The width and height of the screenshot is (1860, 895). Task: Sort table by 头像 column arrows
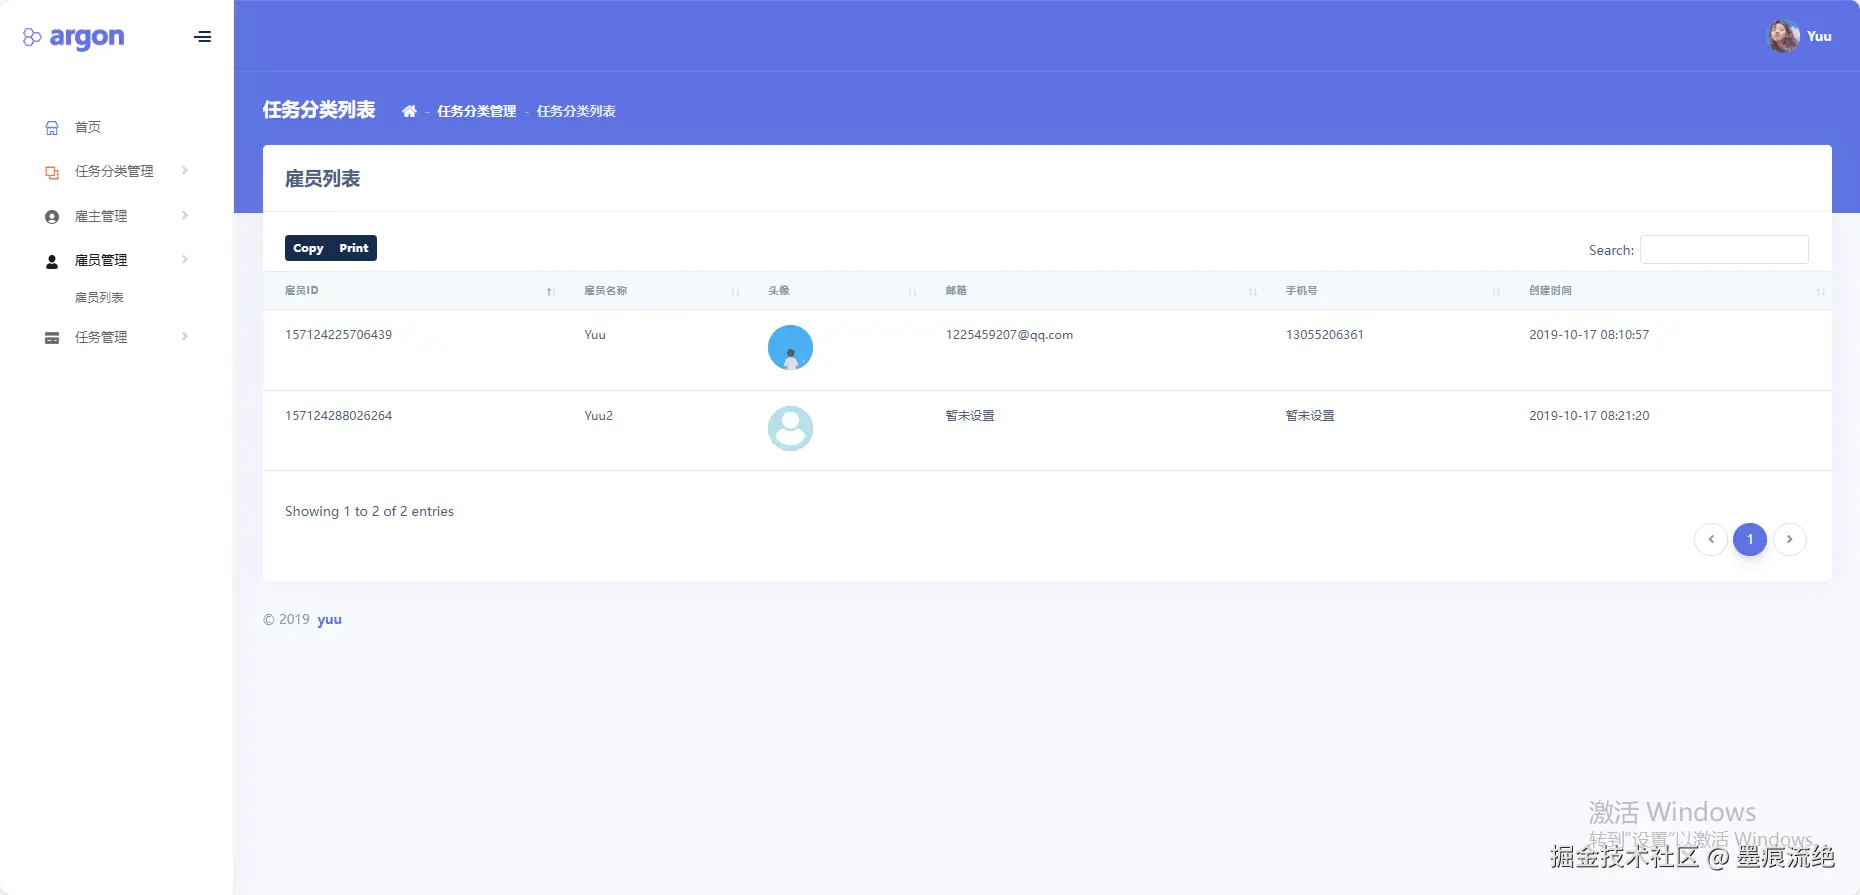(912, 291)
